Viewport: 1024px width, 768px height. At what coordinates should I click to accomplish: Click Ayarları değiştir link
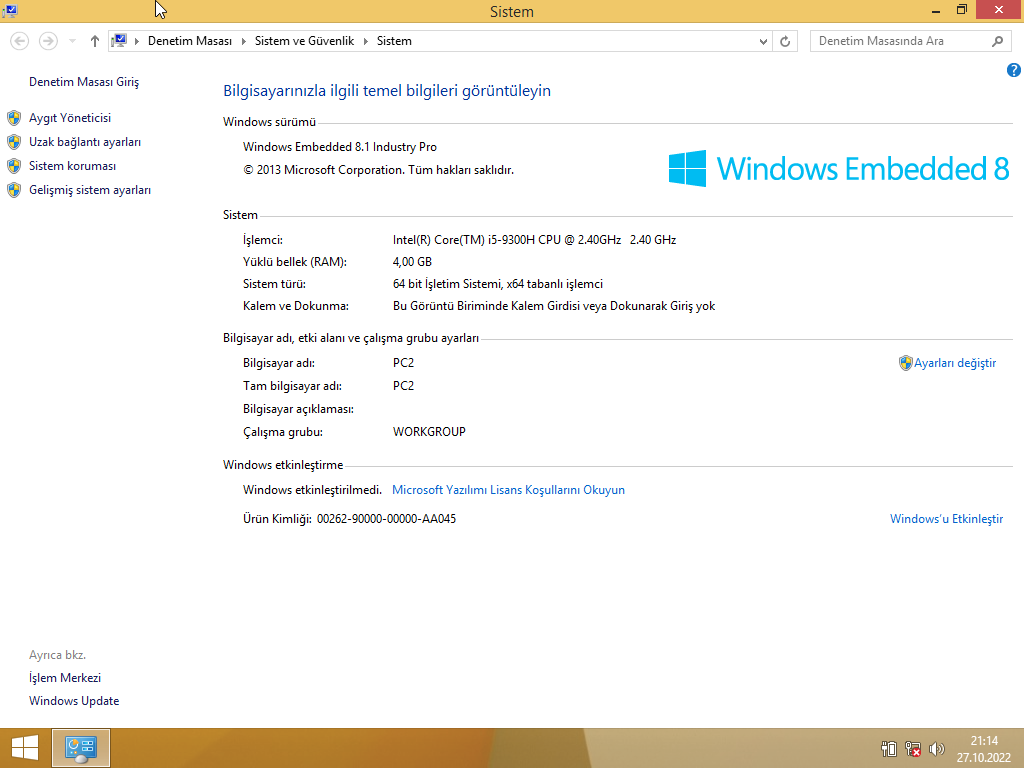[x=955, y=363]
